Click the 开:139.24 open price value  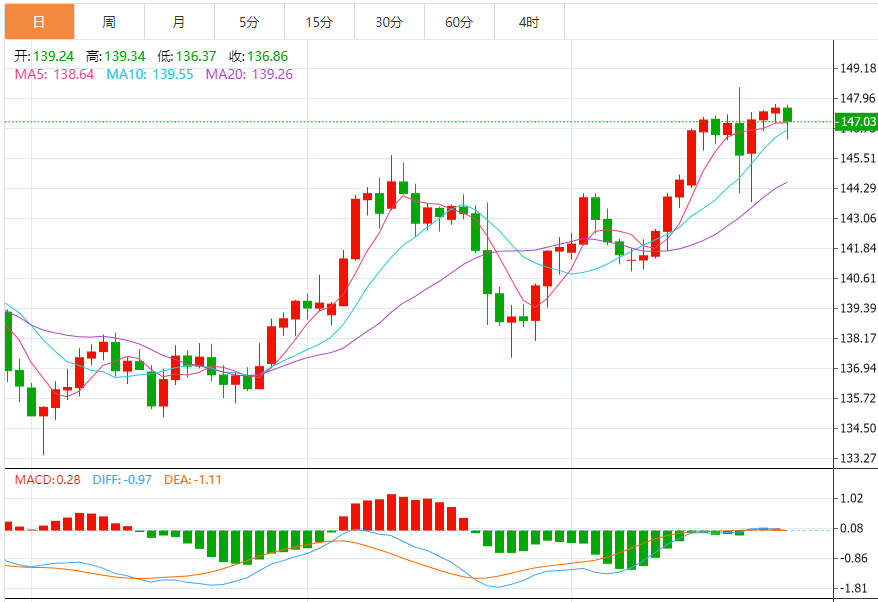[x=44, y=56]
